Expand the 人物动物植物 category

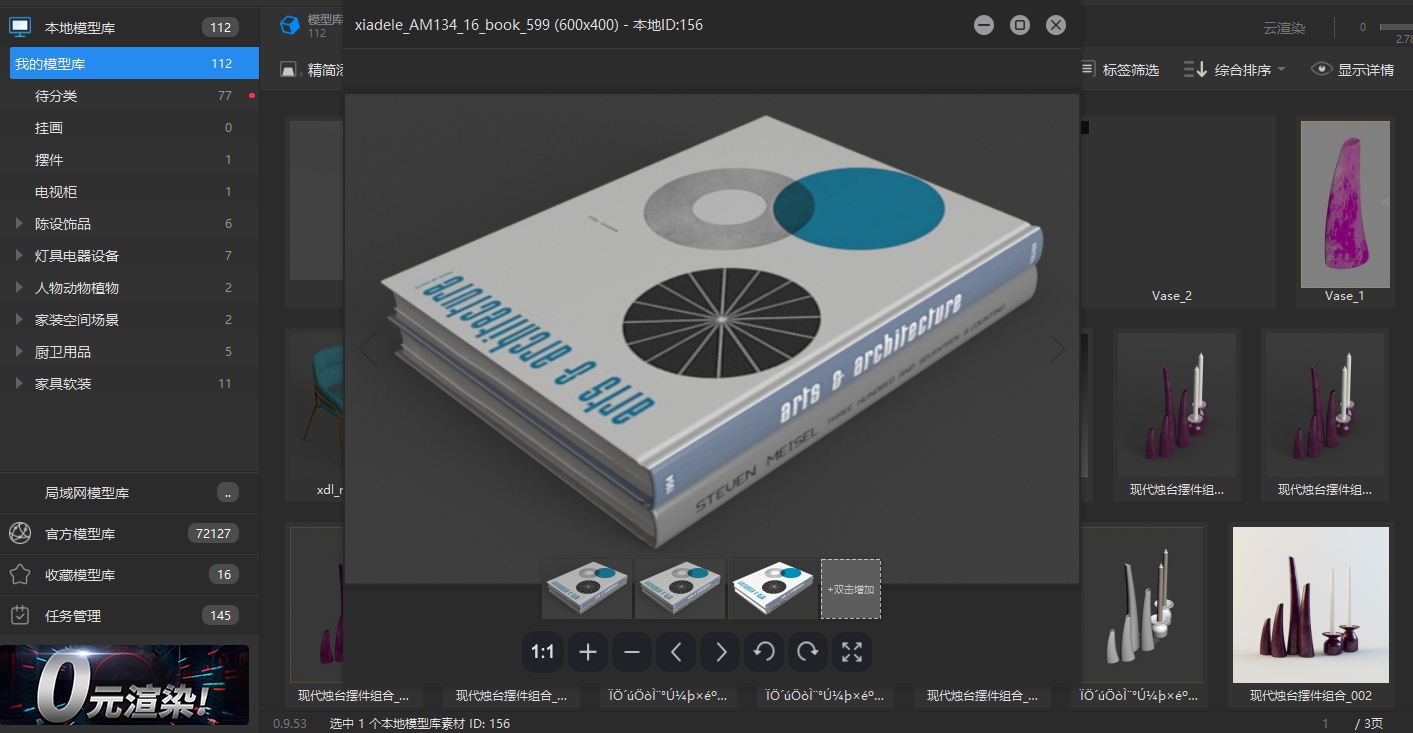pyautogui.click(x=19, y=287)
